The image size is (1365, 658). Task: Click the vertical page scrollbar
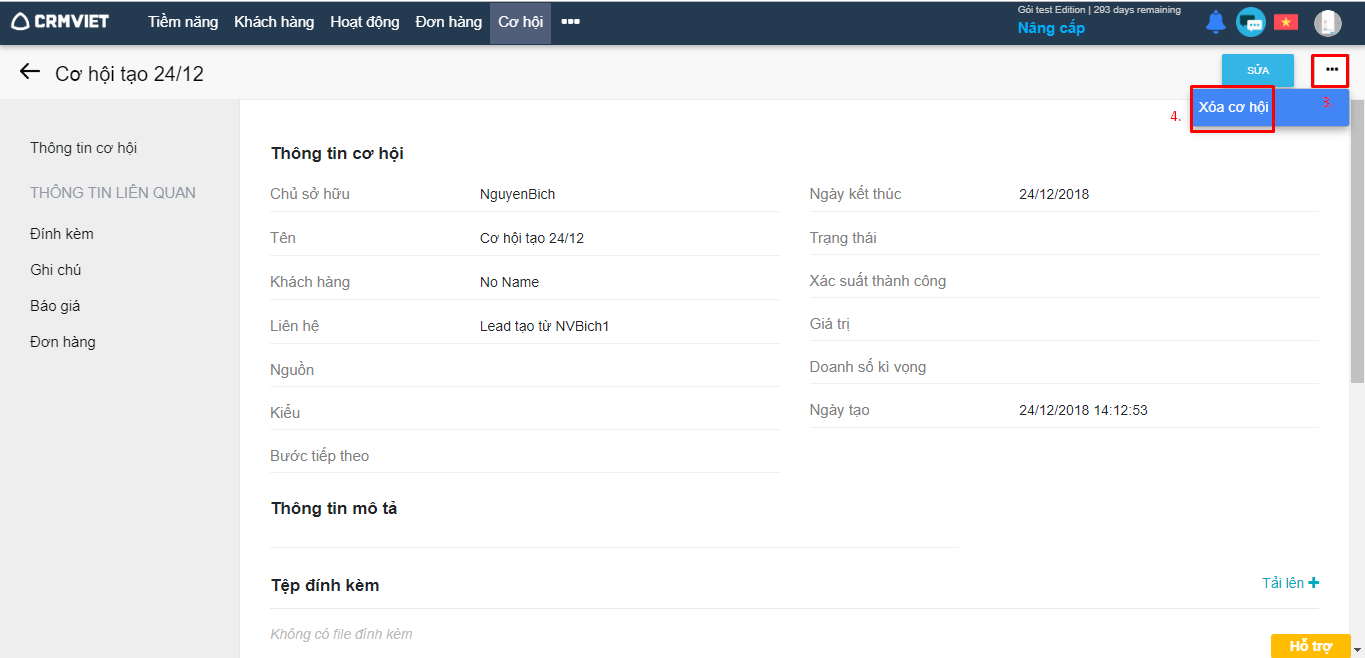(x=1357, y=250)
